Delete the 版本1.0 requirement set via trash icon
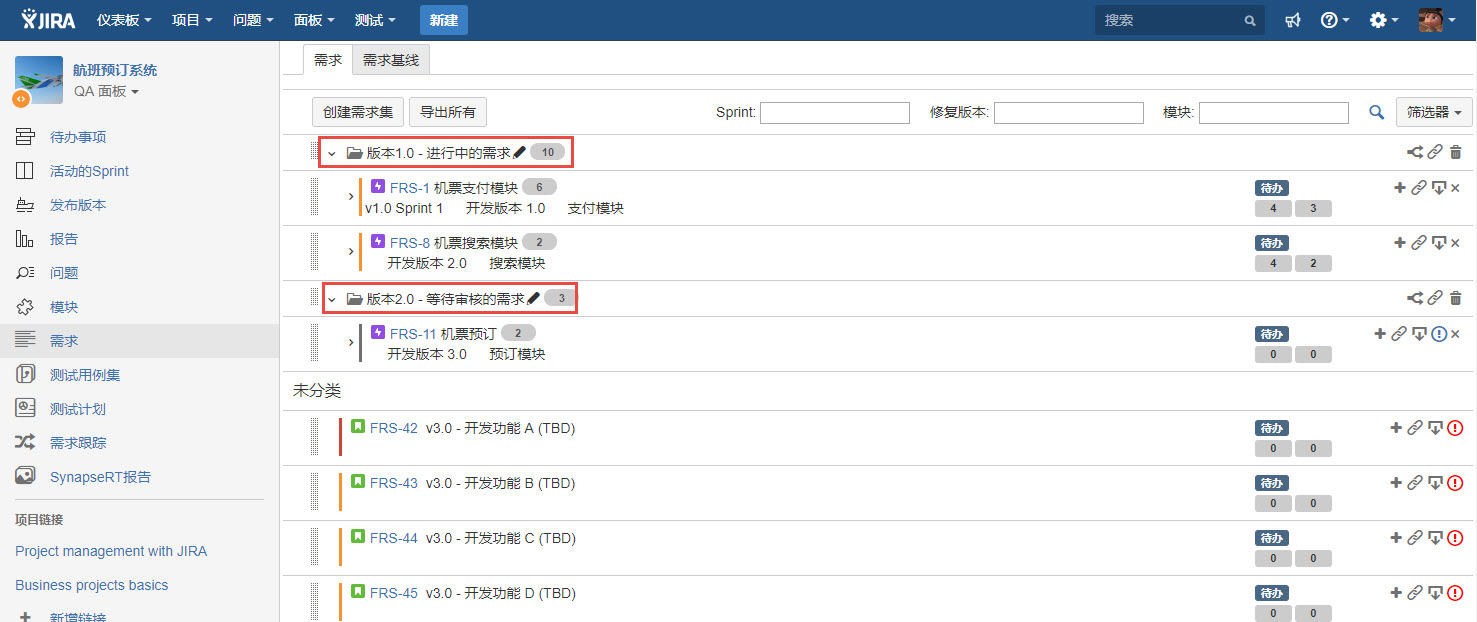 (x=1455, y=153)
